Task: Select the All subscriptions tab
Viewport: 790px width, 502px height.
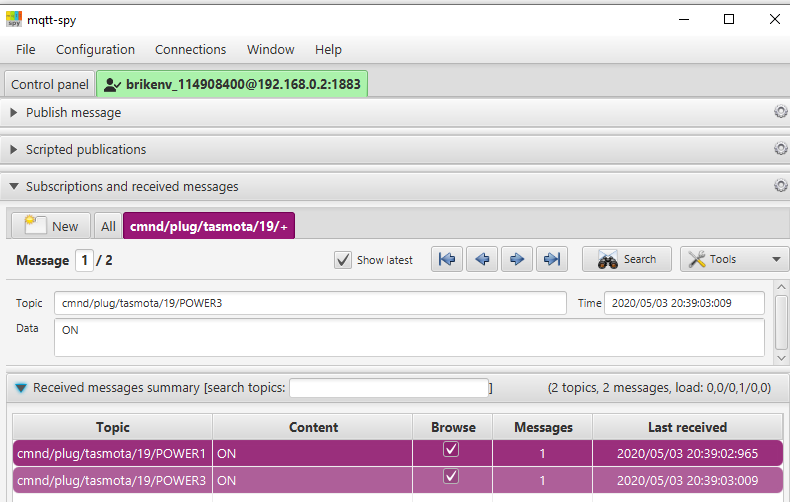Action: (108, 226)
